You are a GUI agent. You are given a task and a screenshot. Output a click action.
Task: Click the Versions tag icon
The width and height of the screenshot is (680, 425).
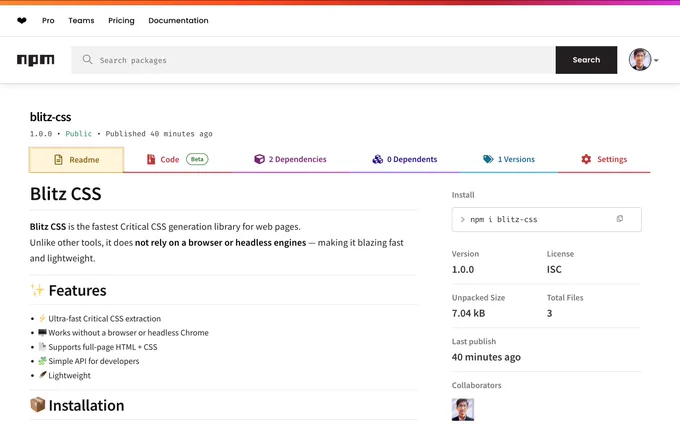coord(488,159)
